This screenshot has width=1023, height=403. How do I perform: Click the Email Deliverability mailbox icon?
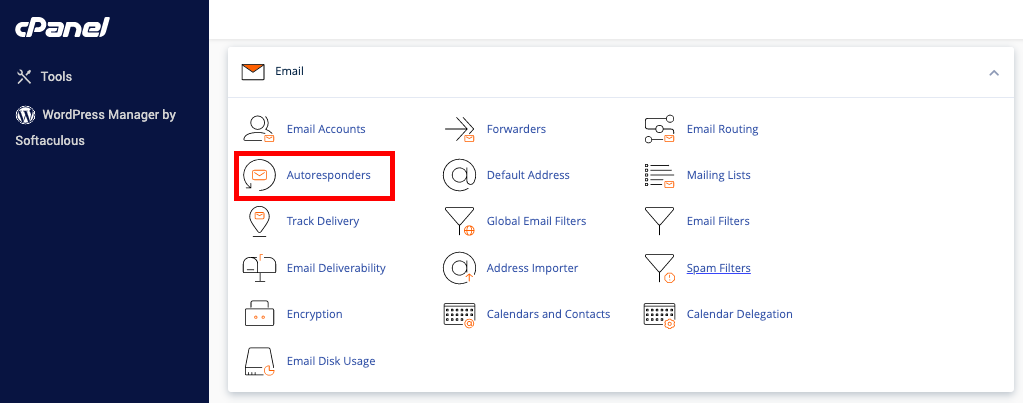pyautogui.click(x=259, y=268)
